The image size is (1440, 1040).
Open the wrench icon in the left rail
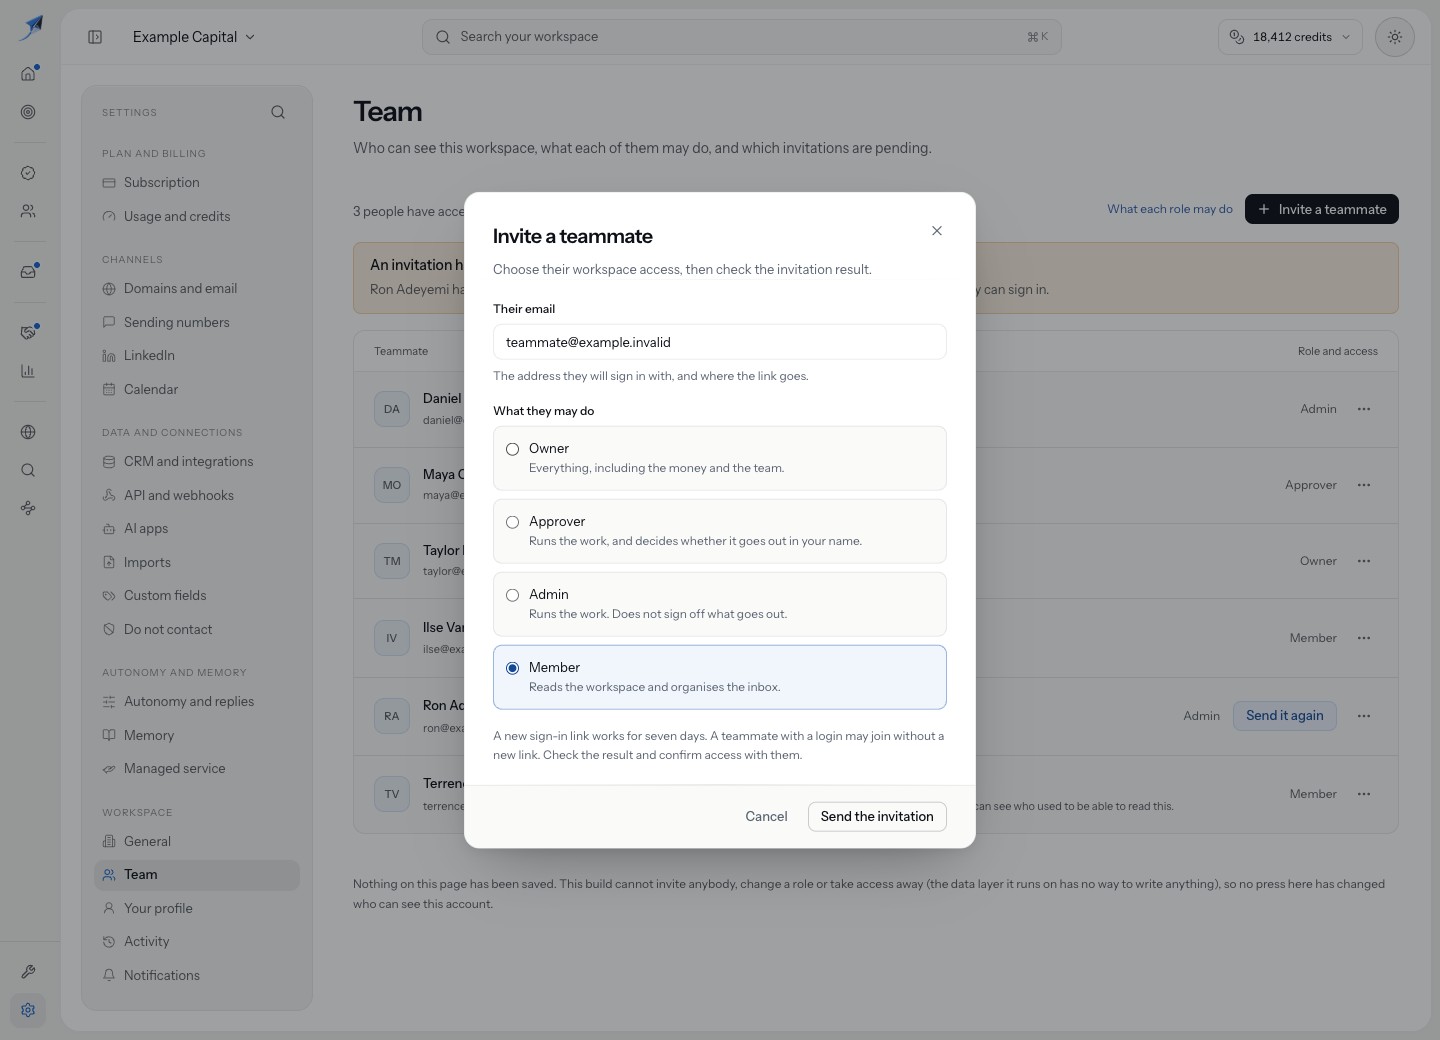[28, 971]
